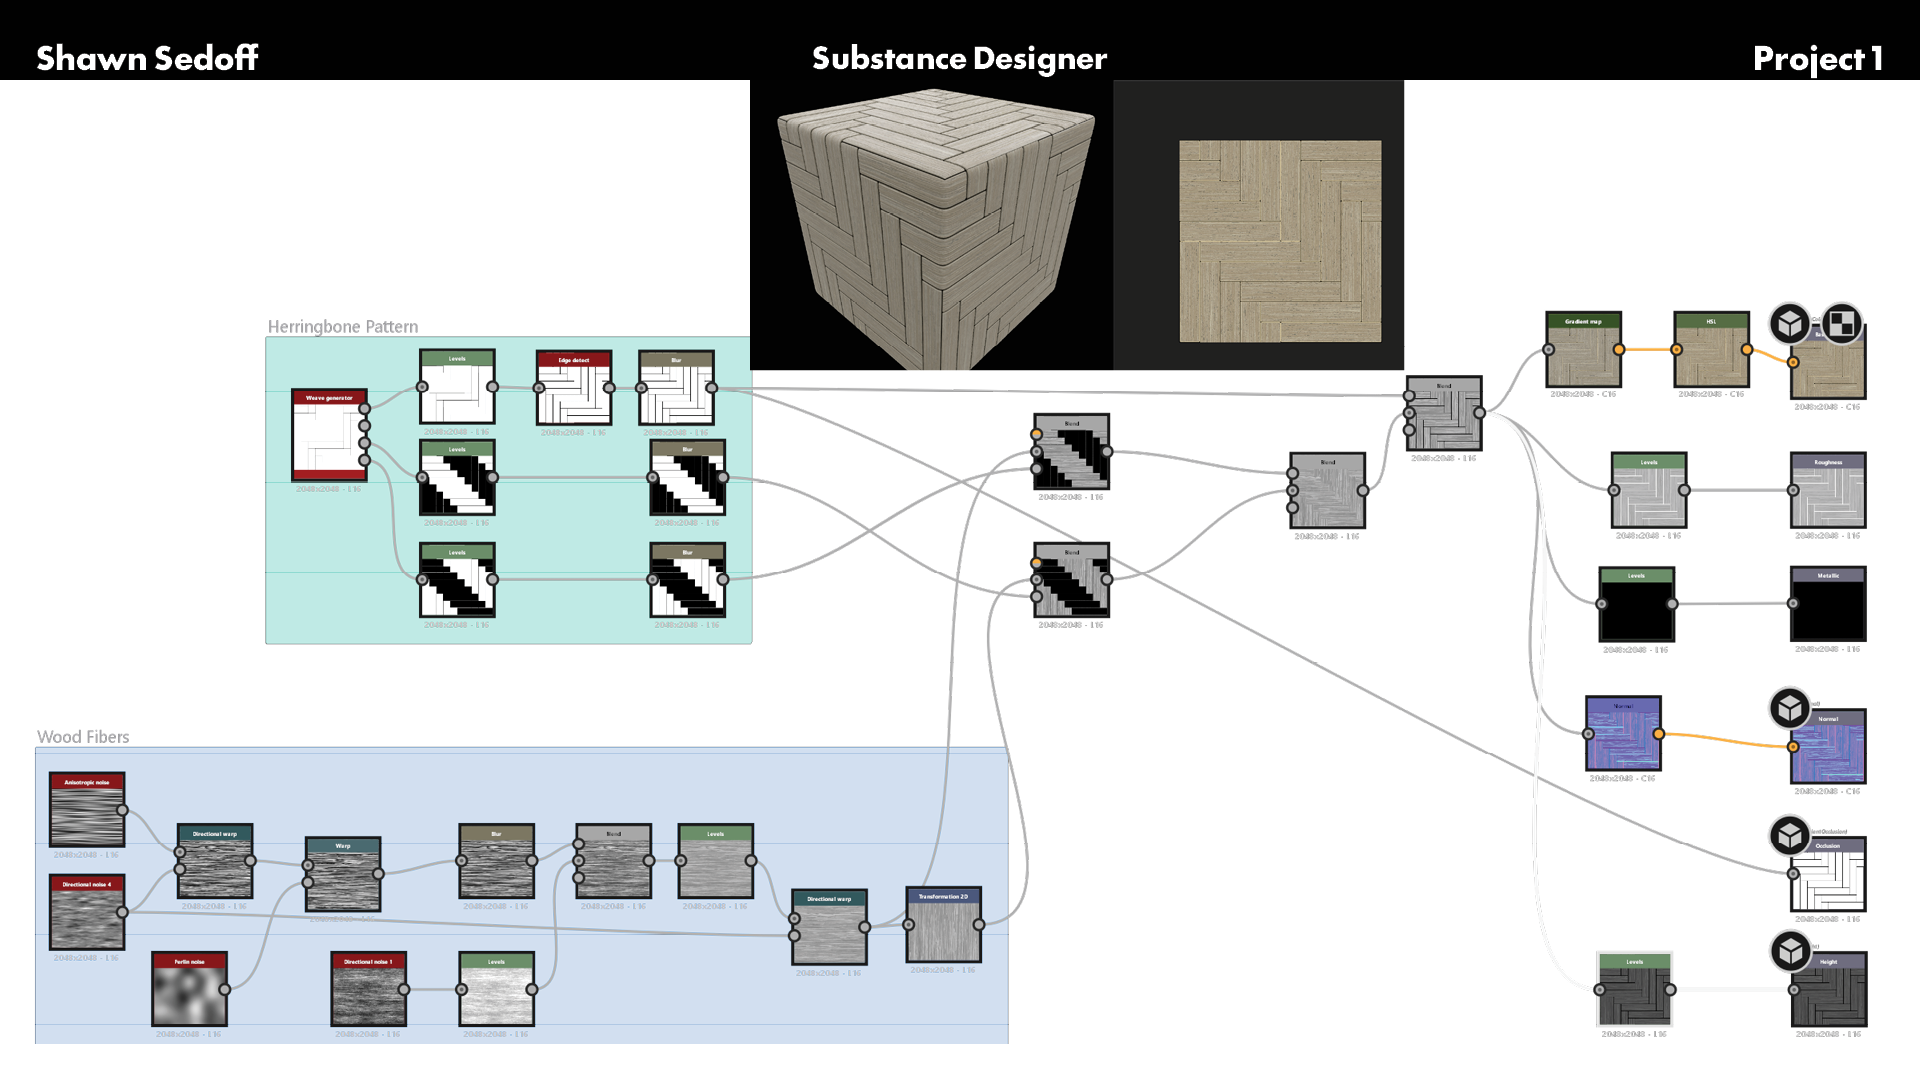Click the output connector of Gradient map node
Viewport: 1920px width, 1080px height.
coord(1619,350)
